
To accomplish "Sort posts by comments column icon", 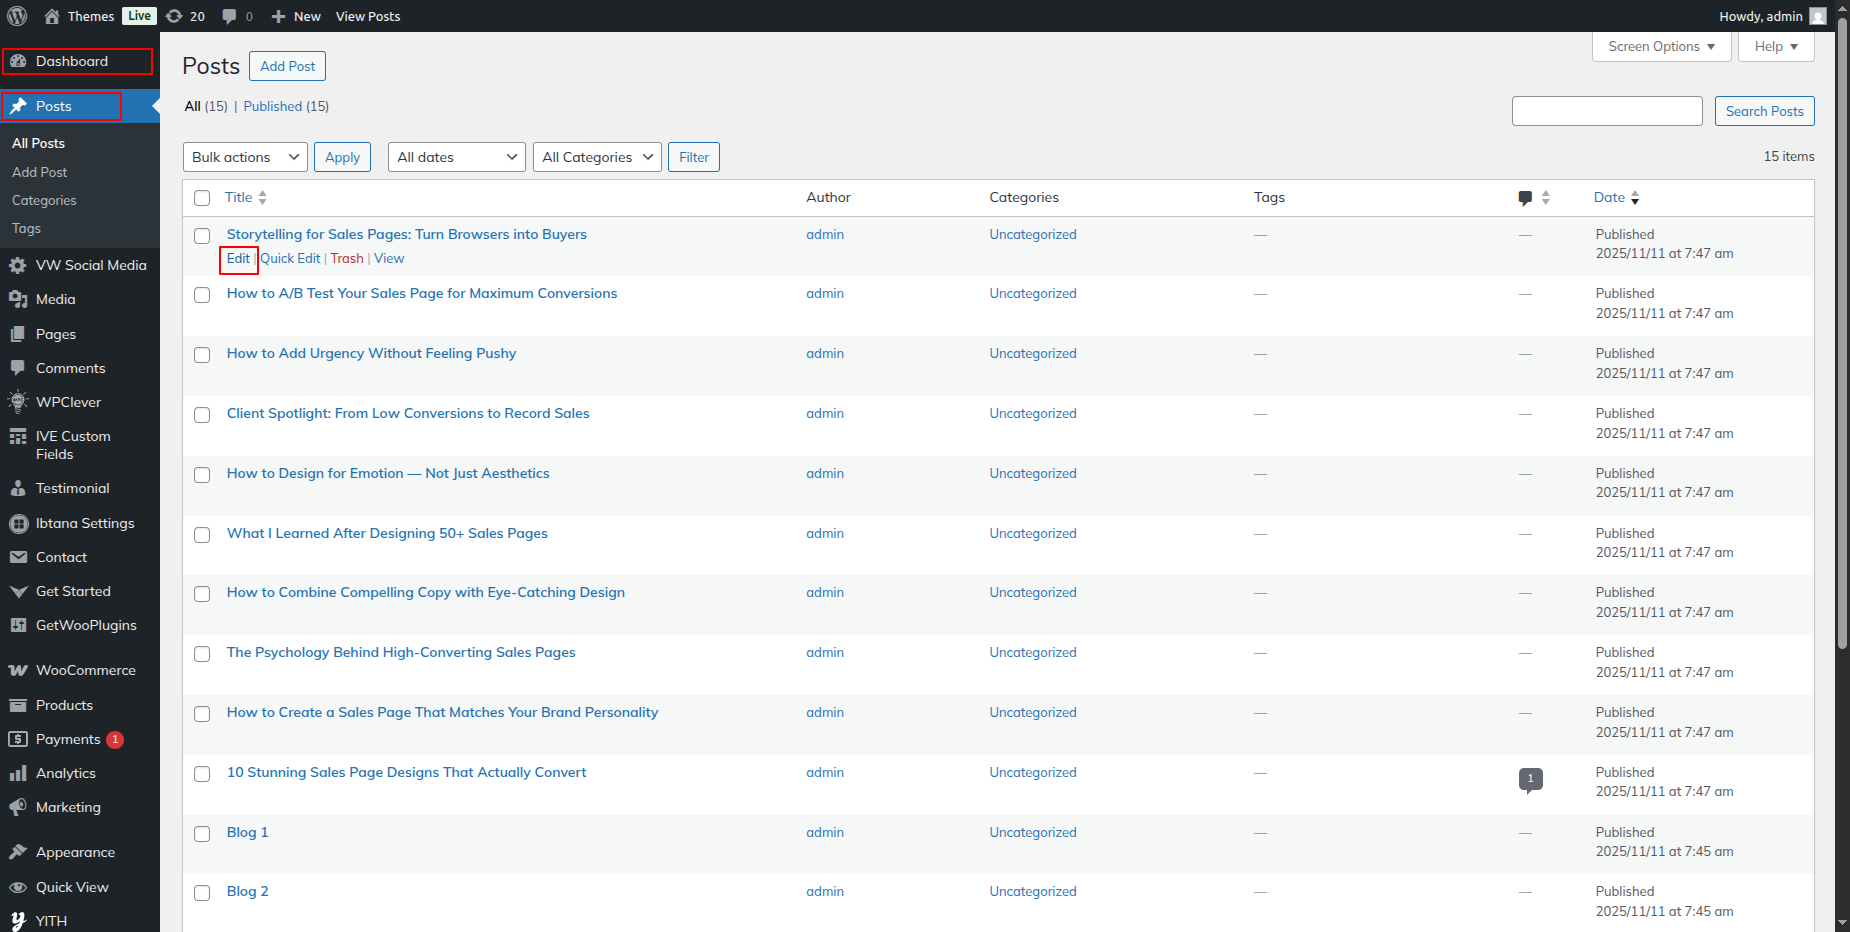I will [x=1525, y=198].
